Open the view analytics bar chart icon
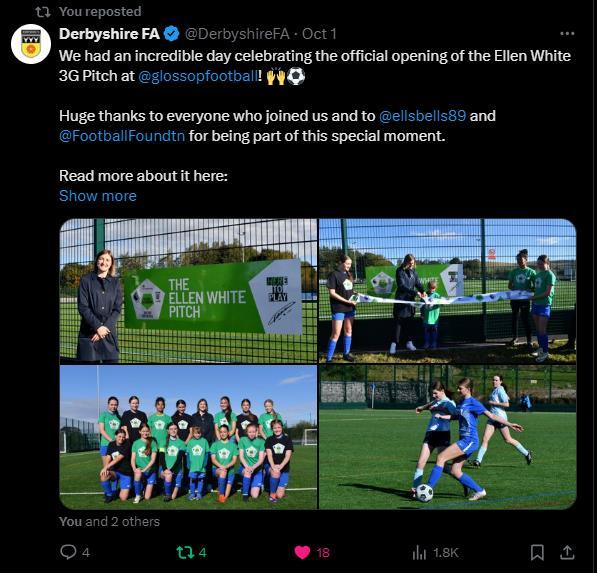 coord(419,553)
